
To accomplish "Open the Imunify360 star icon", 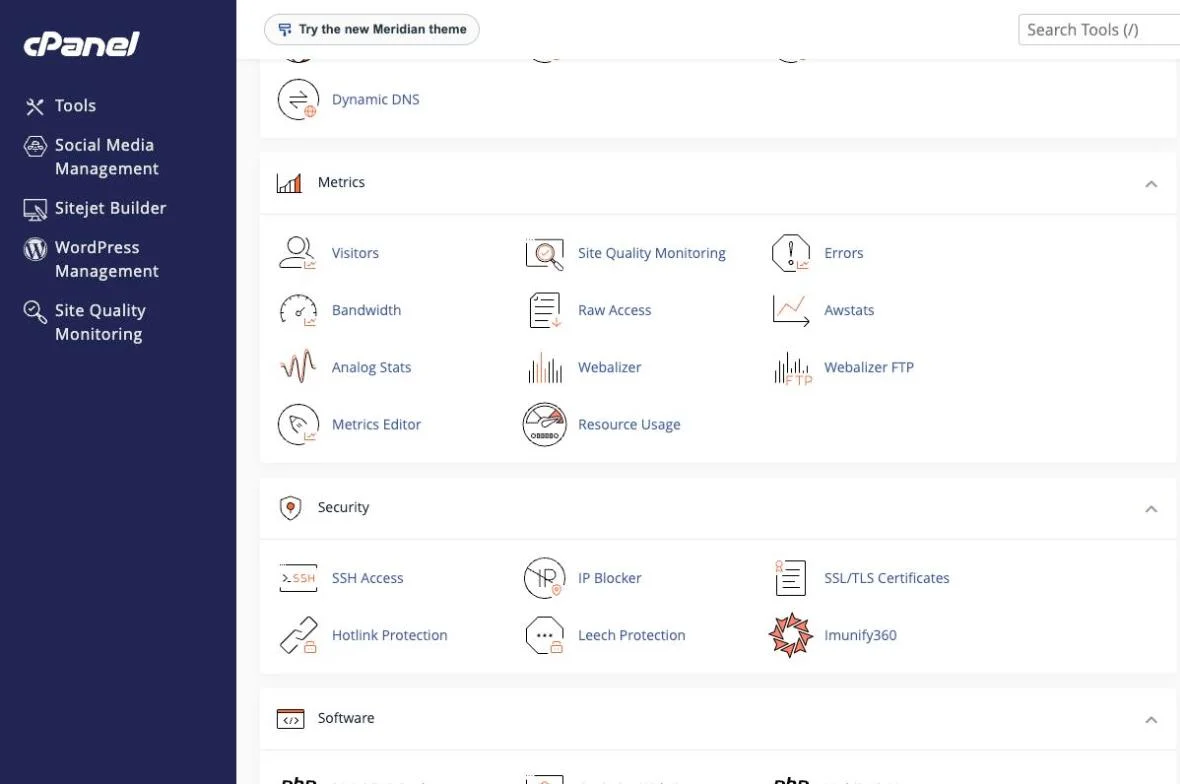I will tap(790, 635).
